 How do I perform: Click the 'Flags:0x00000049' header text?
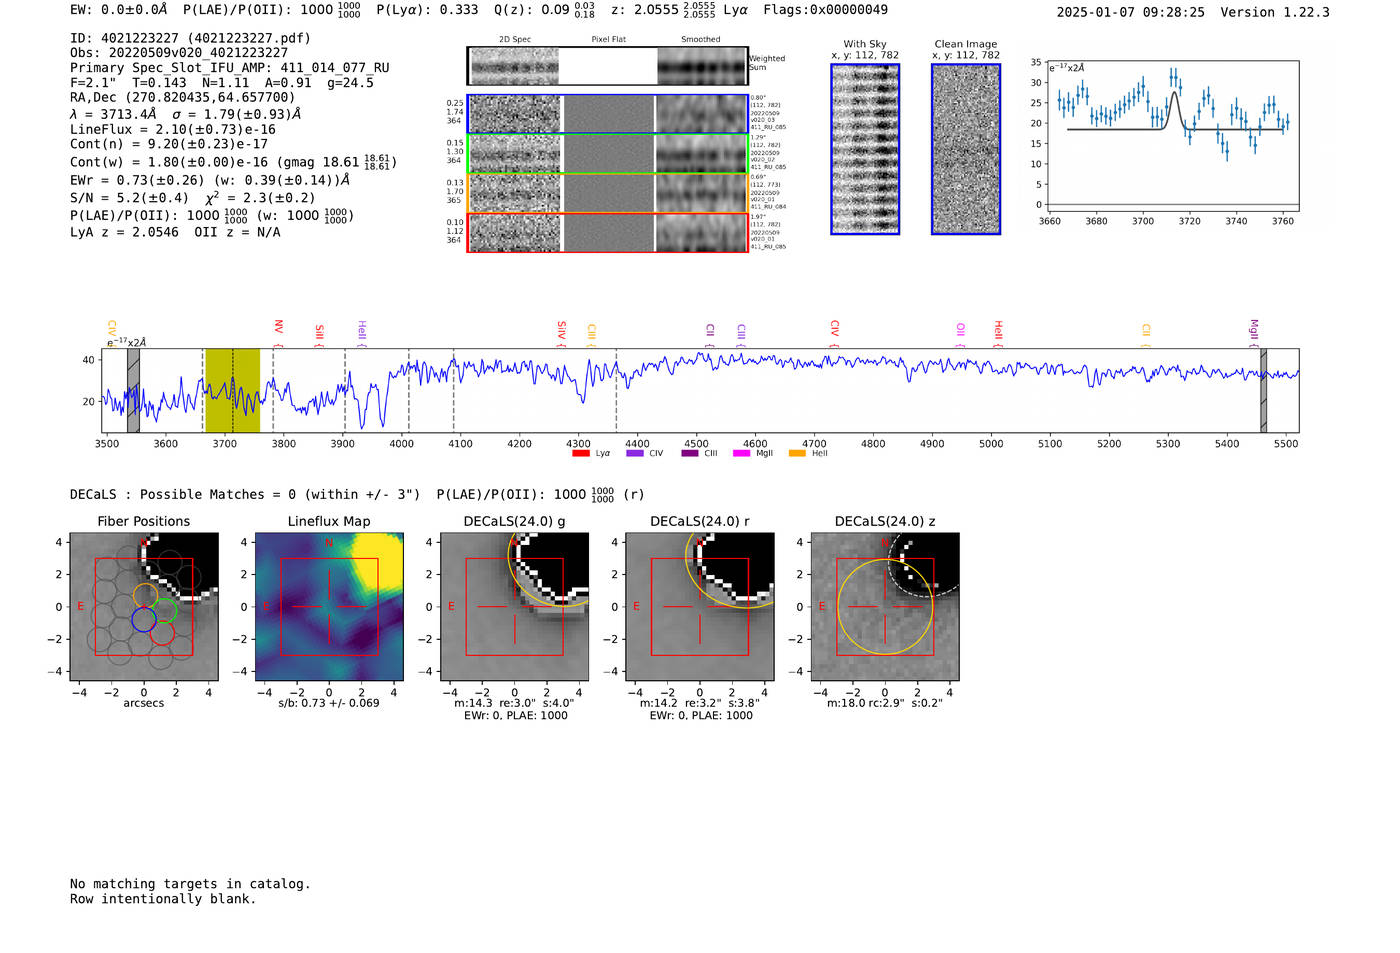pos(825,10)
